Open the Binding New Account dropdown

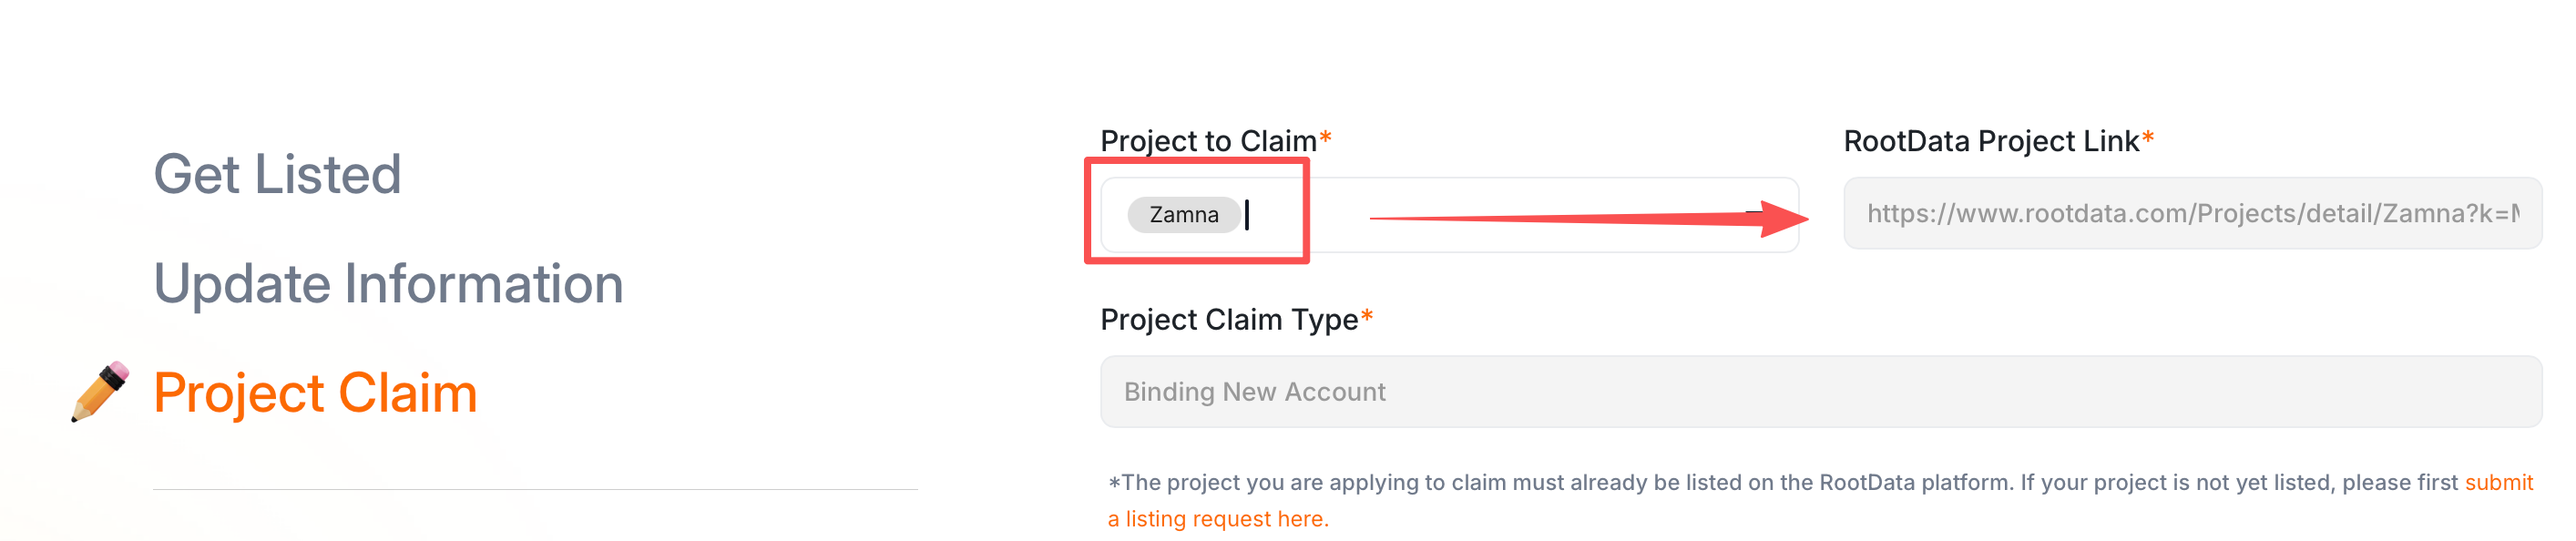1820,392
